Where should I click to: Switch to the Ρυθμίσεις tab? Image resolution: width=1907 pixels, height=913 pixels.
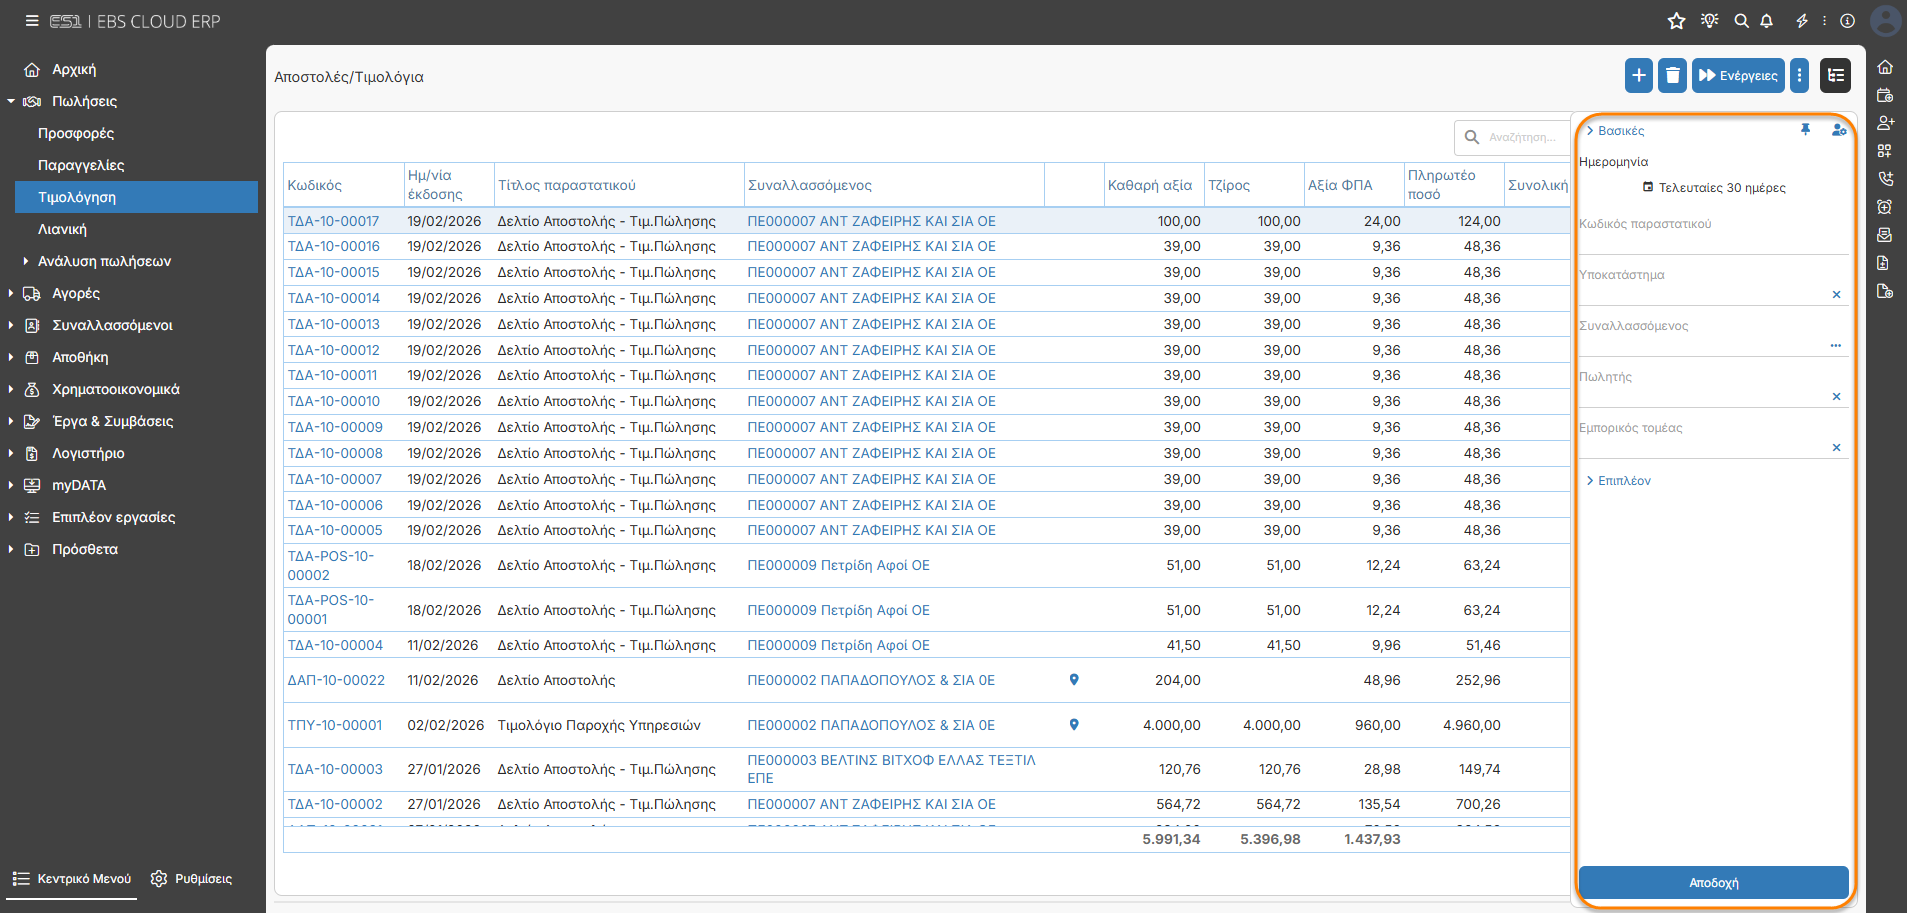191,879
